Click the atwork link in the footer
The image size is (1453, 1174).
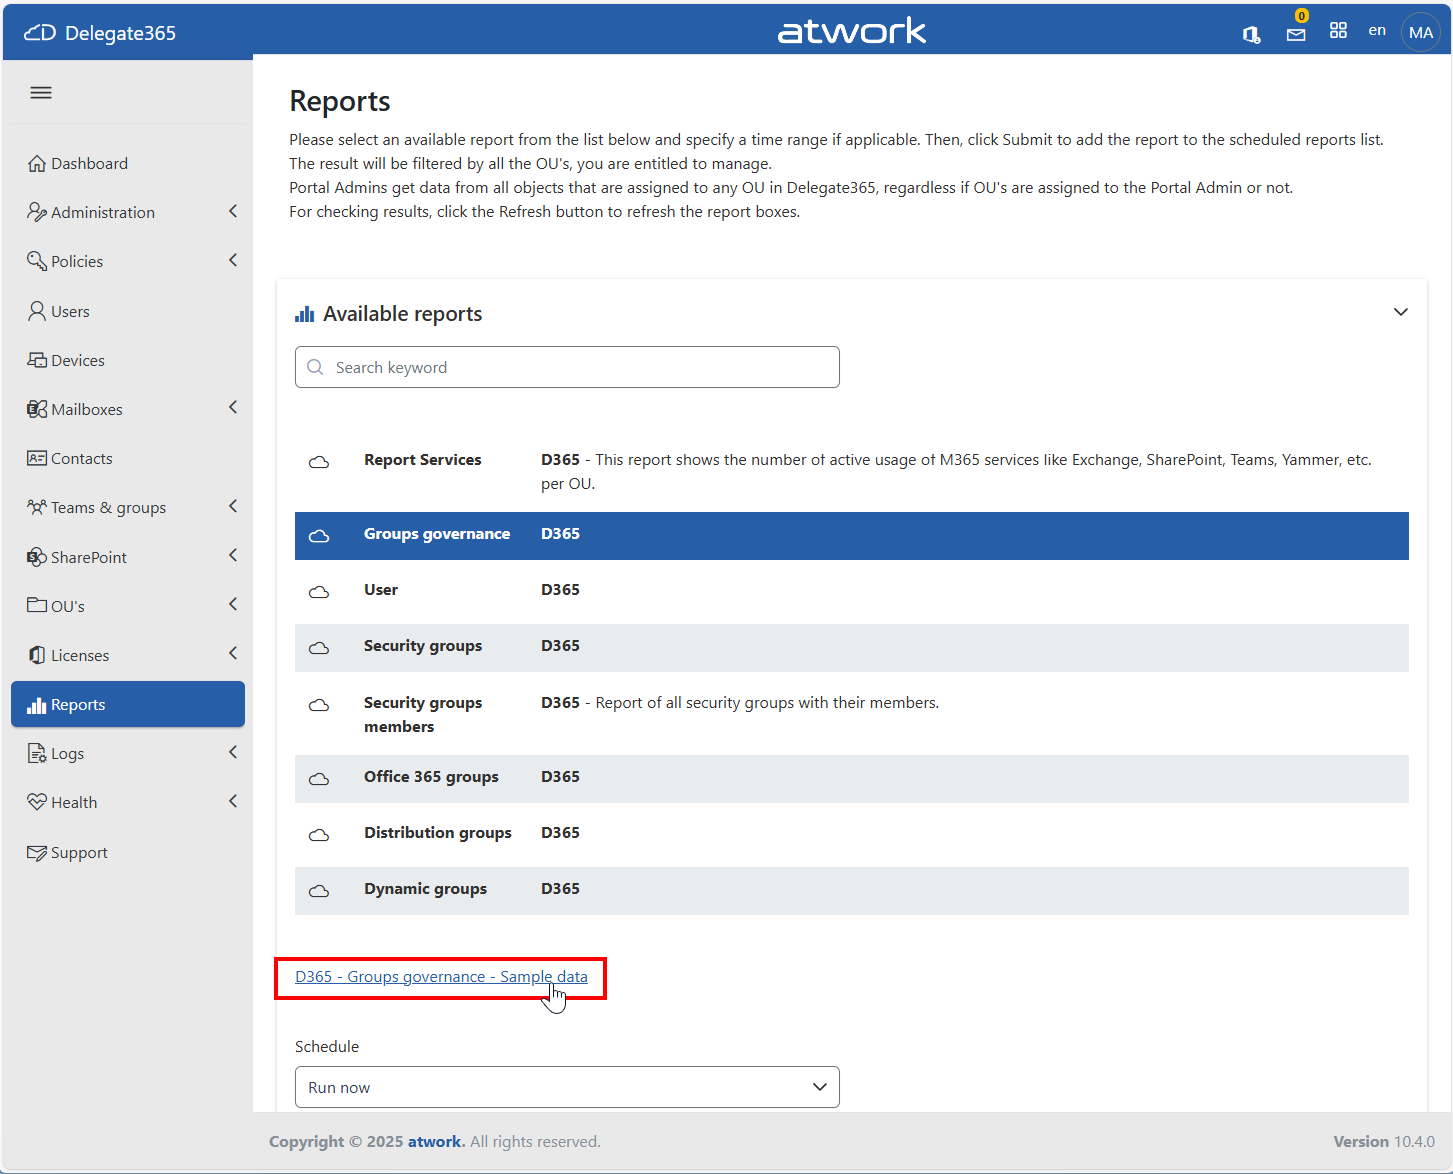[x=435, y=1142]
